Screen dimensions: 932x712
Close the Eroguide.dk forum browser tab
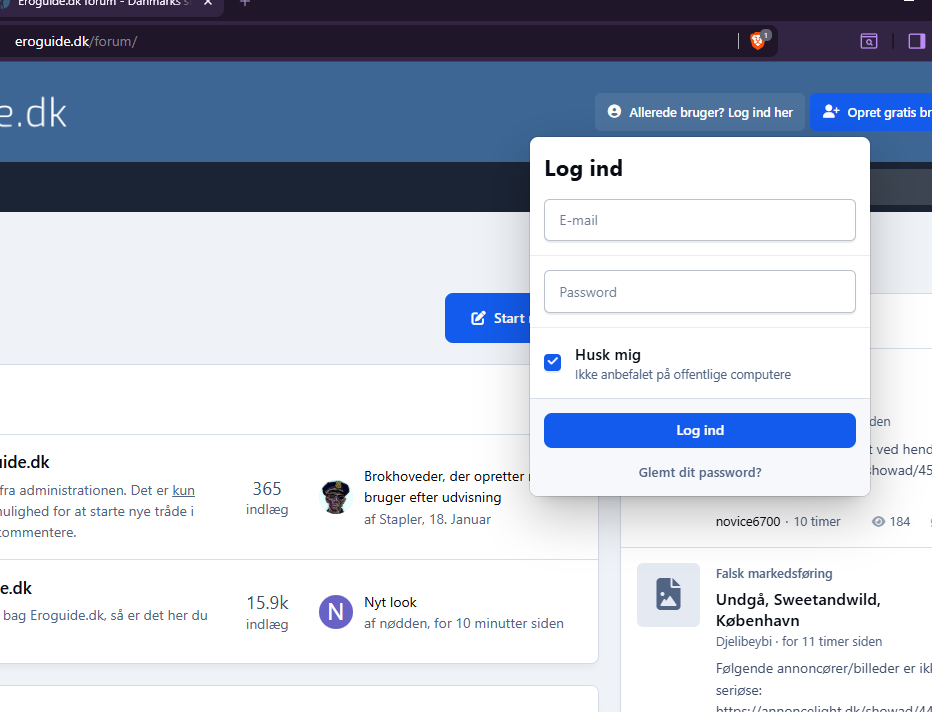point(207,3)
